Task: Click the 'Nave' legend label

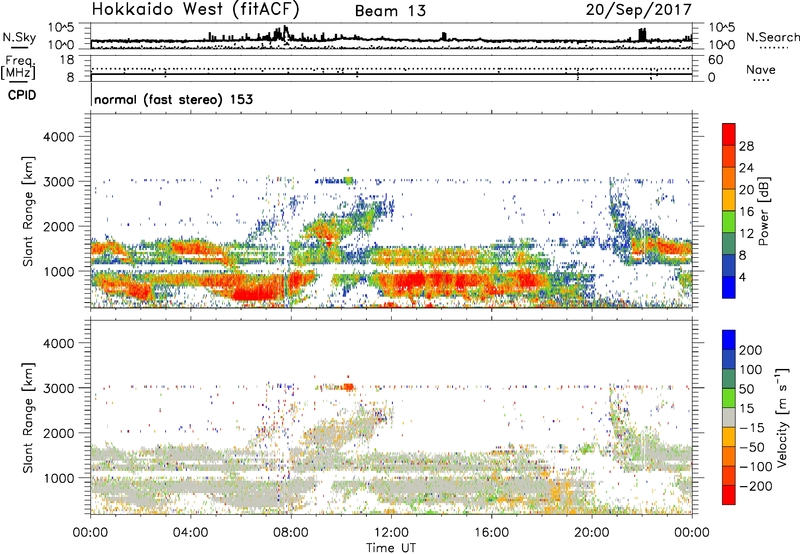Action: pyautogui.click(x=760, y=69)
